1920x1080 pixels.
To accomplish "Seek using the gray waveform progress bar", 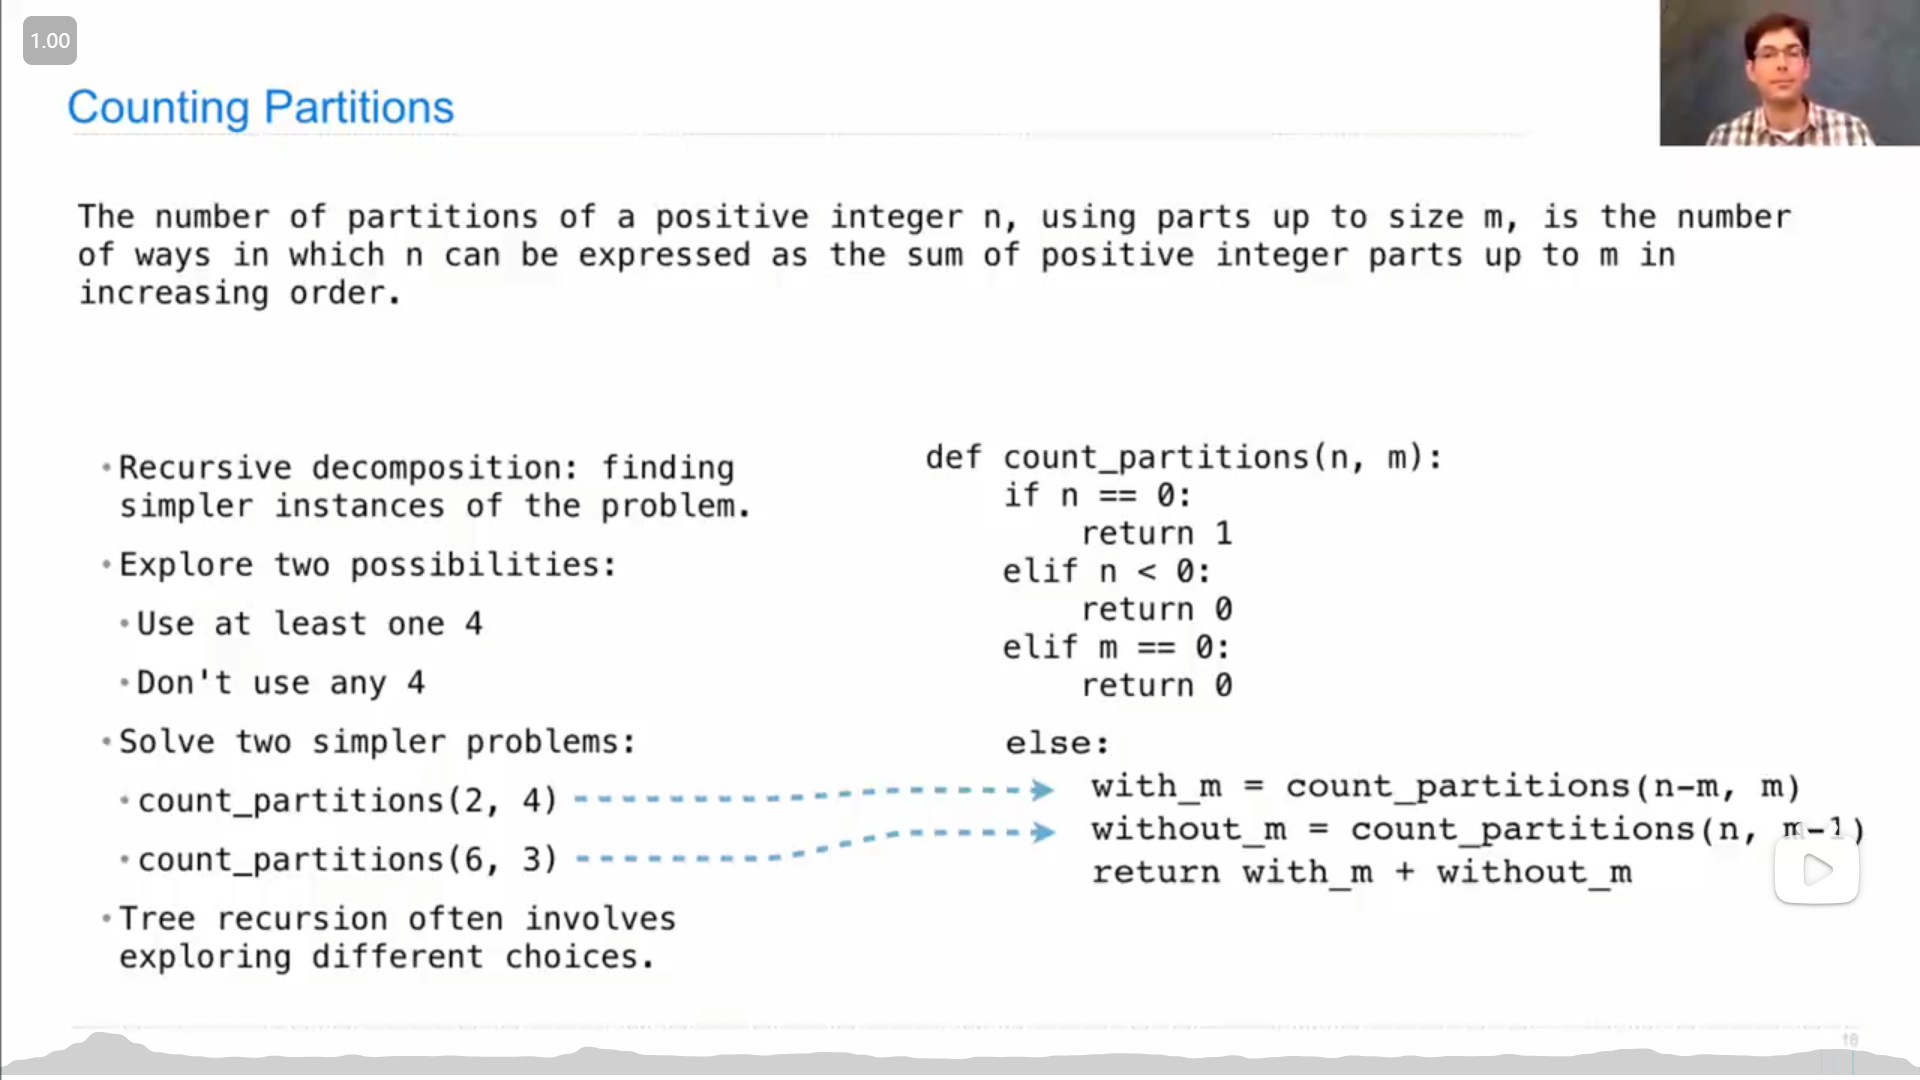I will [x=960, y=1062].
